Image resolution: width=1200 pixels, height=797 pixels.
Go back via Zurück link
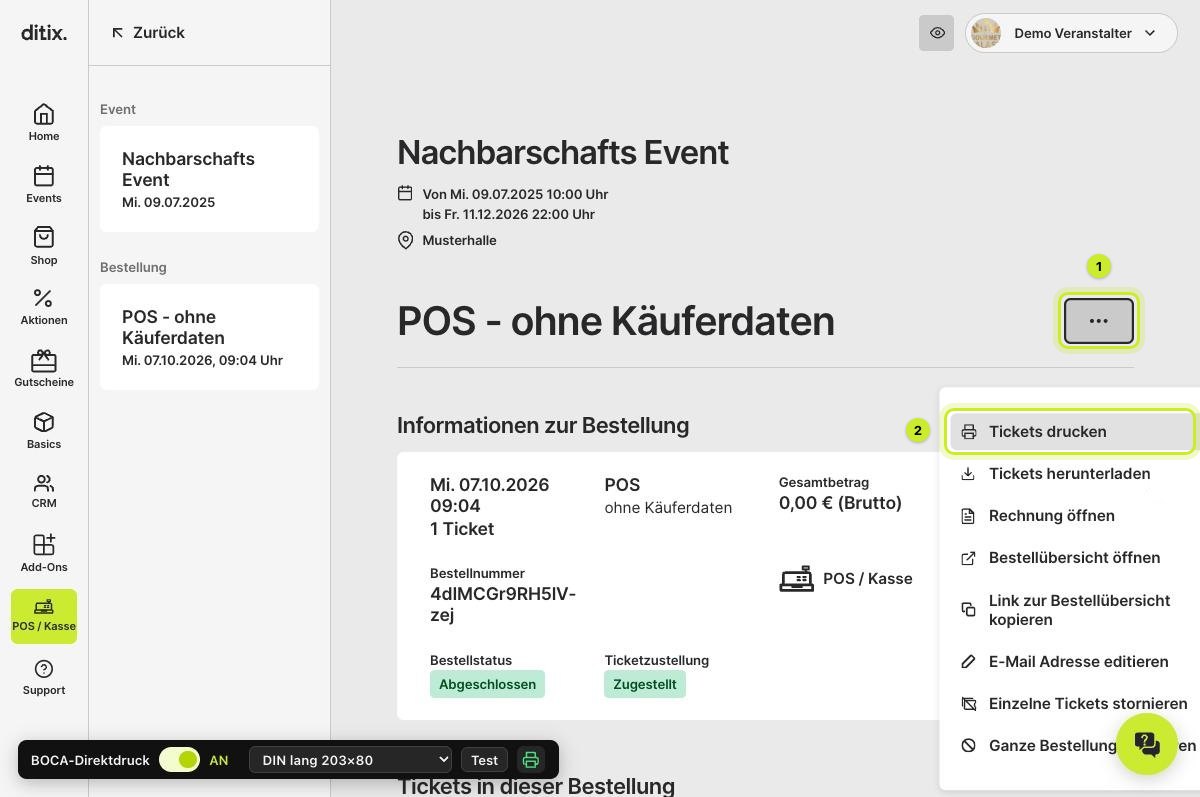click(148, 33)
